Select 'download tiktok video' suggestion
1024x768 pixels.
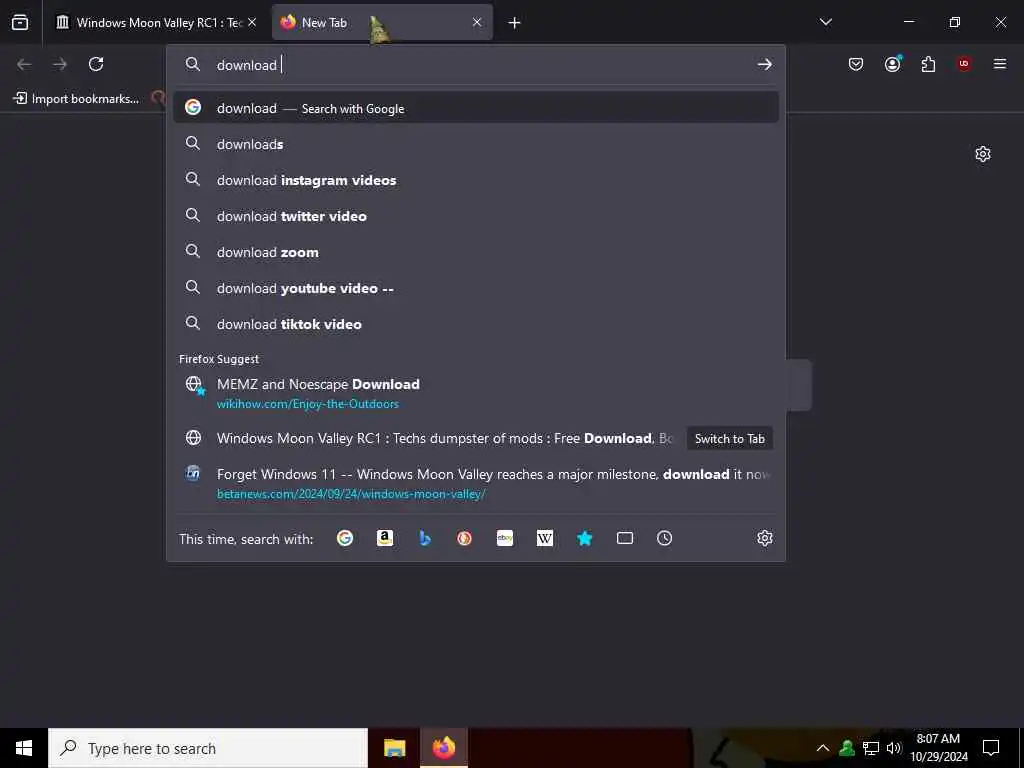[x=475, y=323]
